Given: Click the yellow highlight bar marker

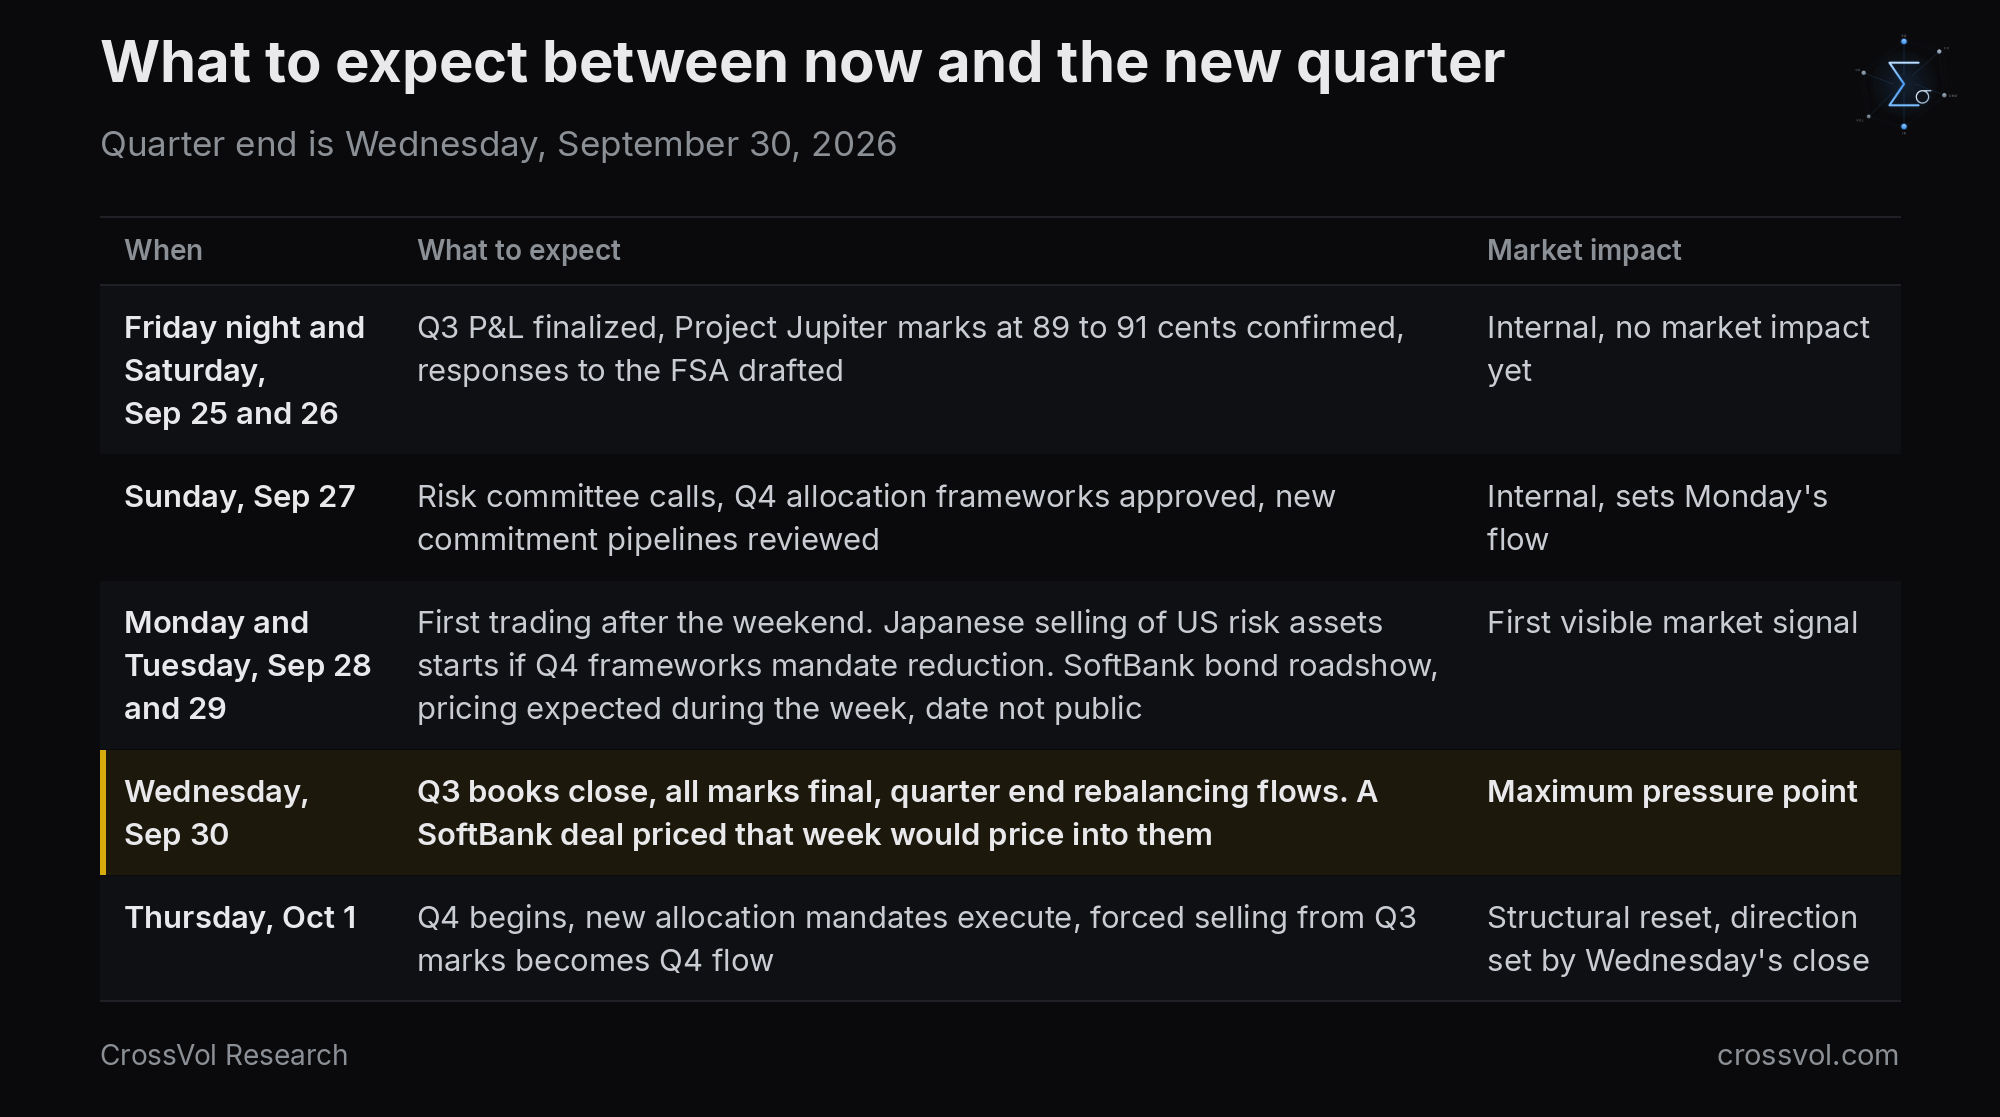Looking at the screenshot, I should (103, 813).
